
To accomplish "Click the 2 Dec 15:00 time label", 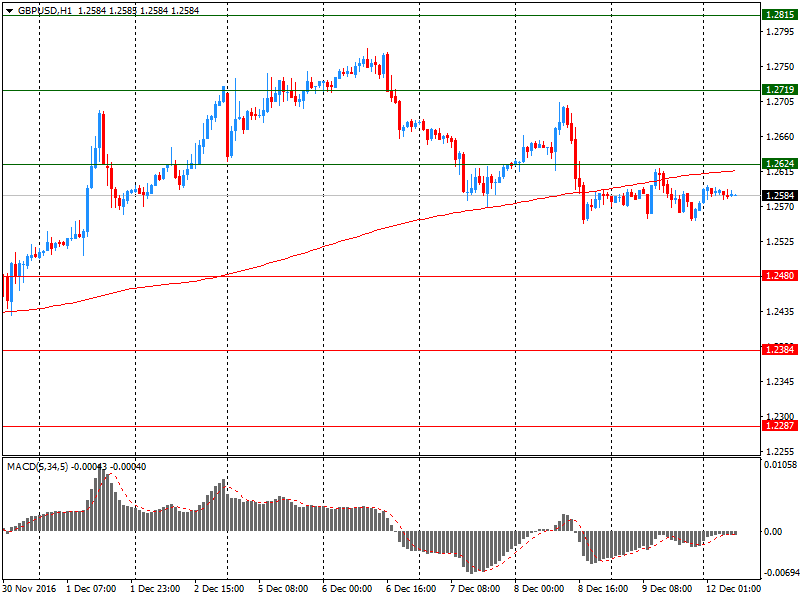I will point(219,589).
